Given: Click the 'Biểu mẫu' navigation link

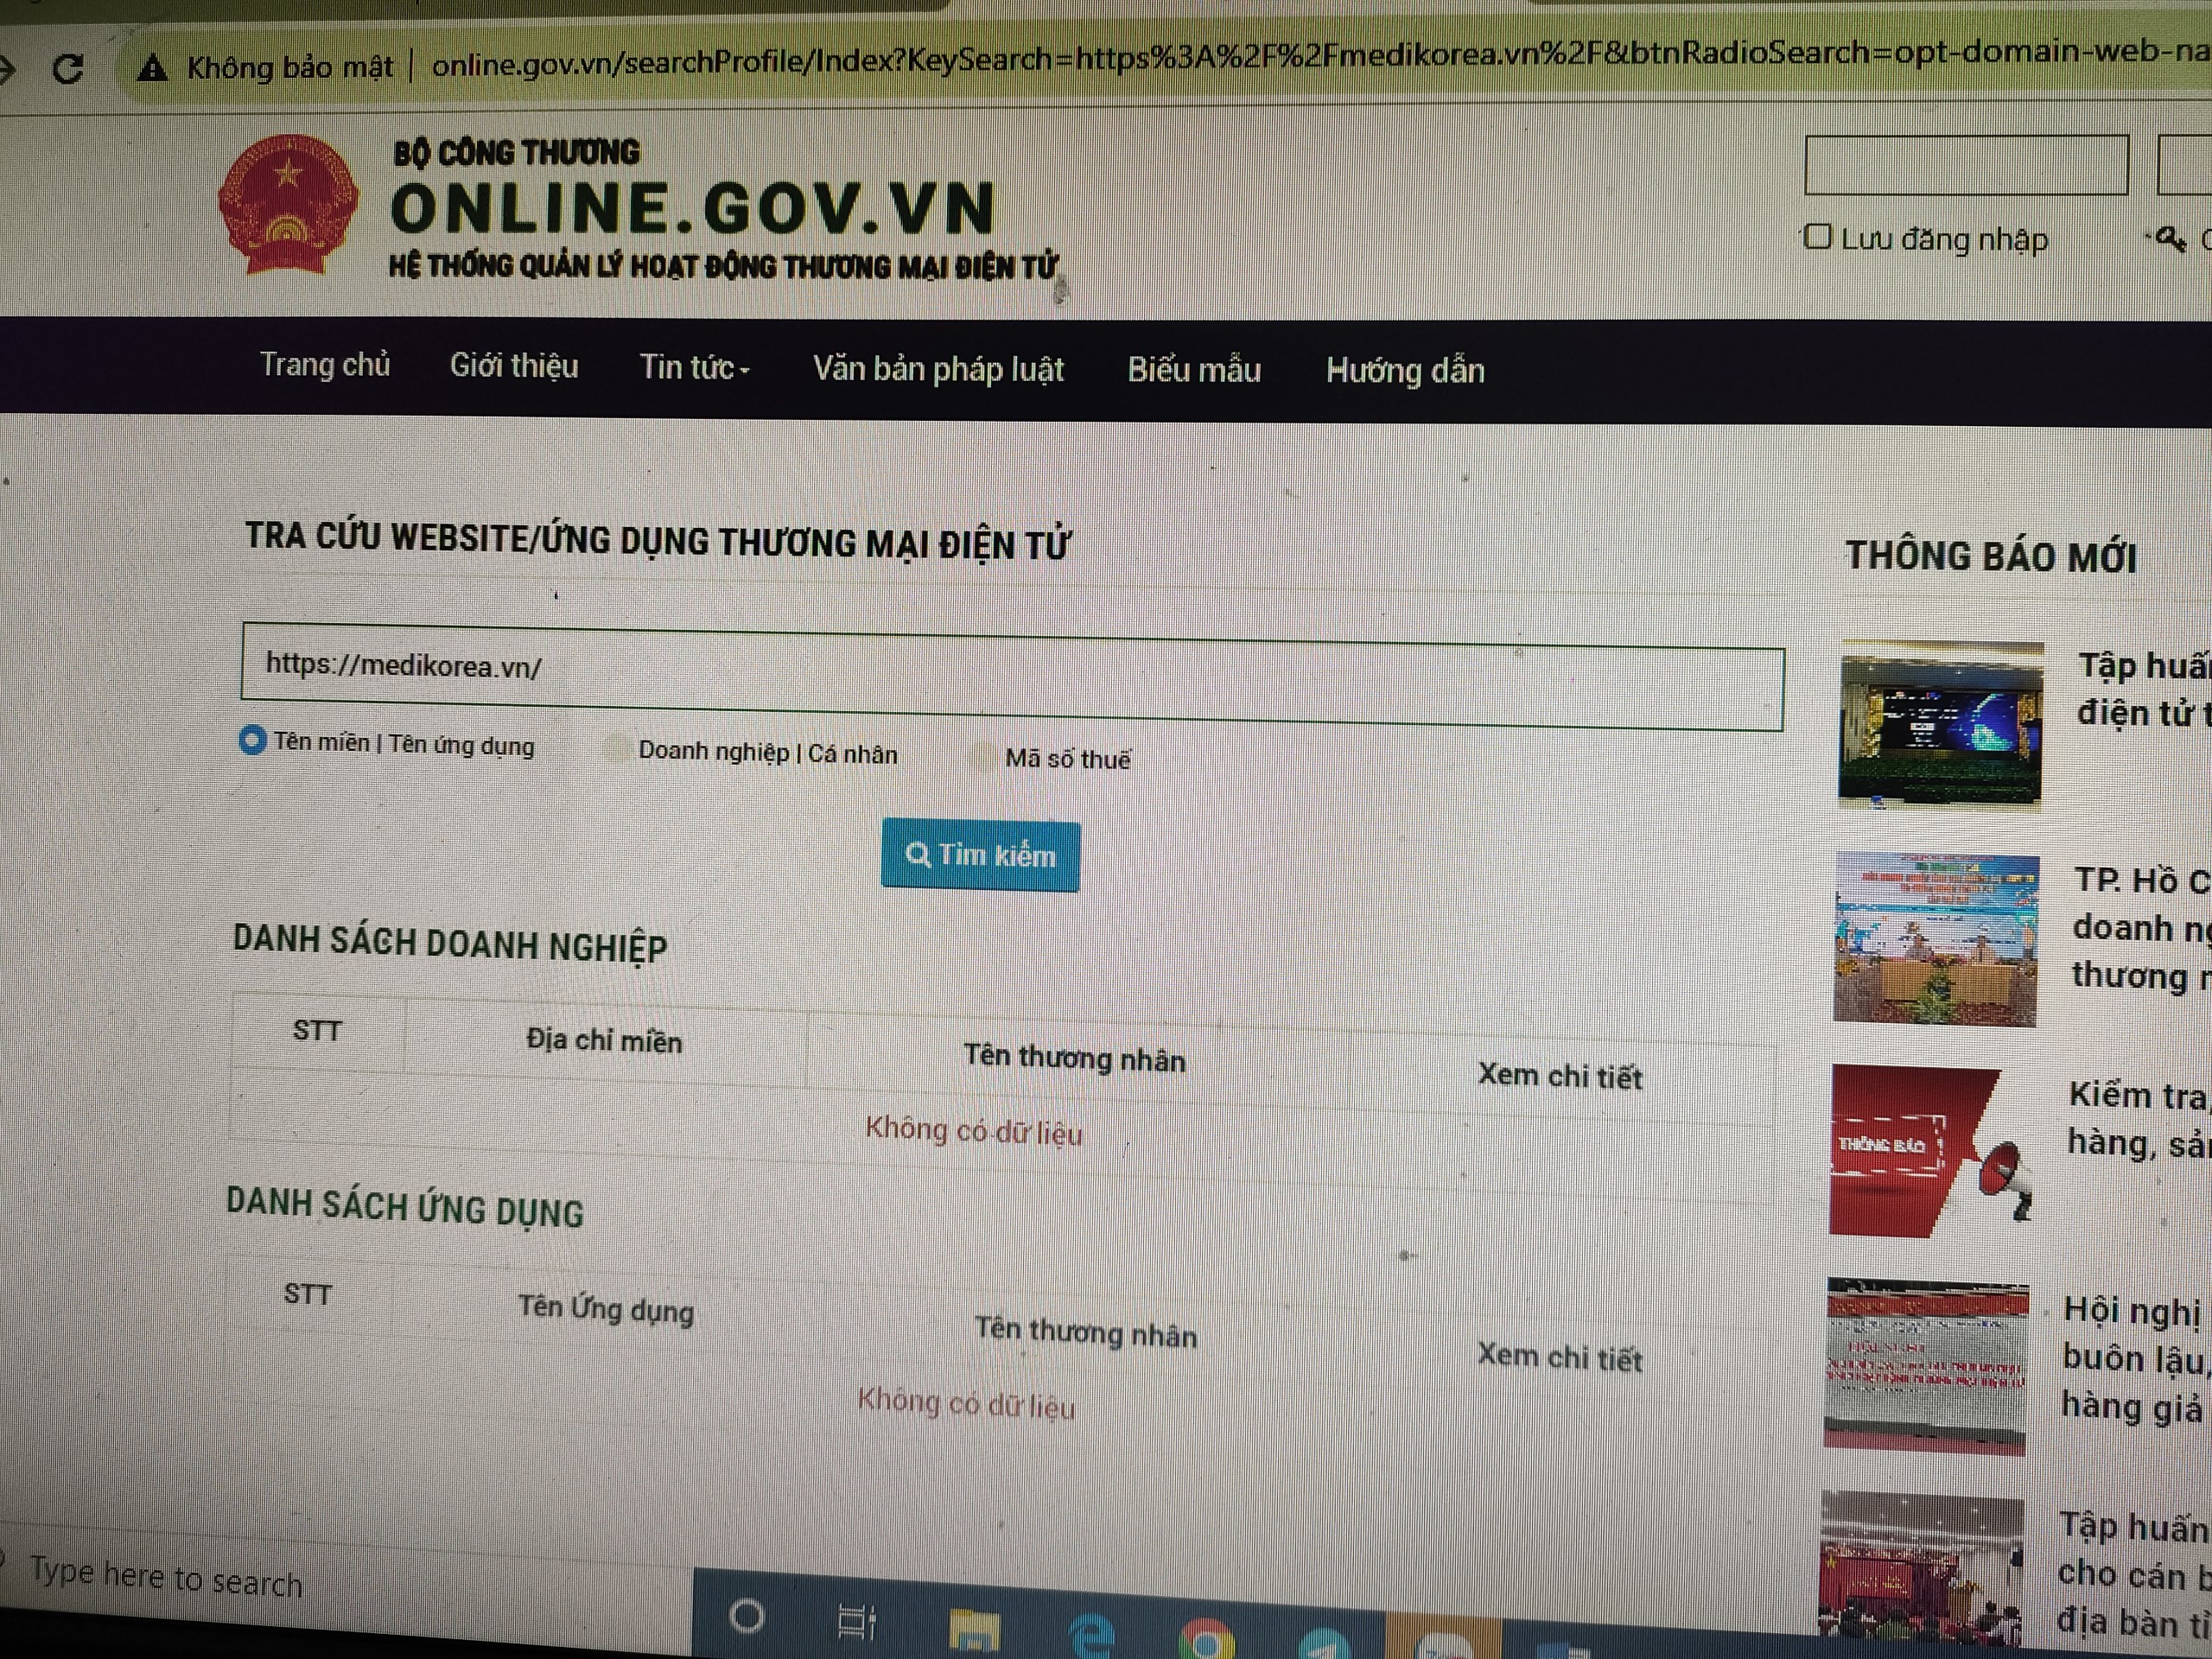Looking at the screenshot, I should click(1193, 370).
